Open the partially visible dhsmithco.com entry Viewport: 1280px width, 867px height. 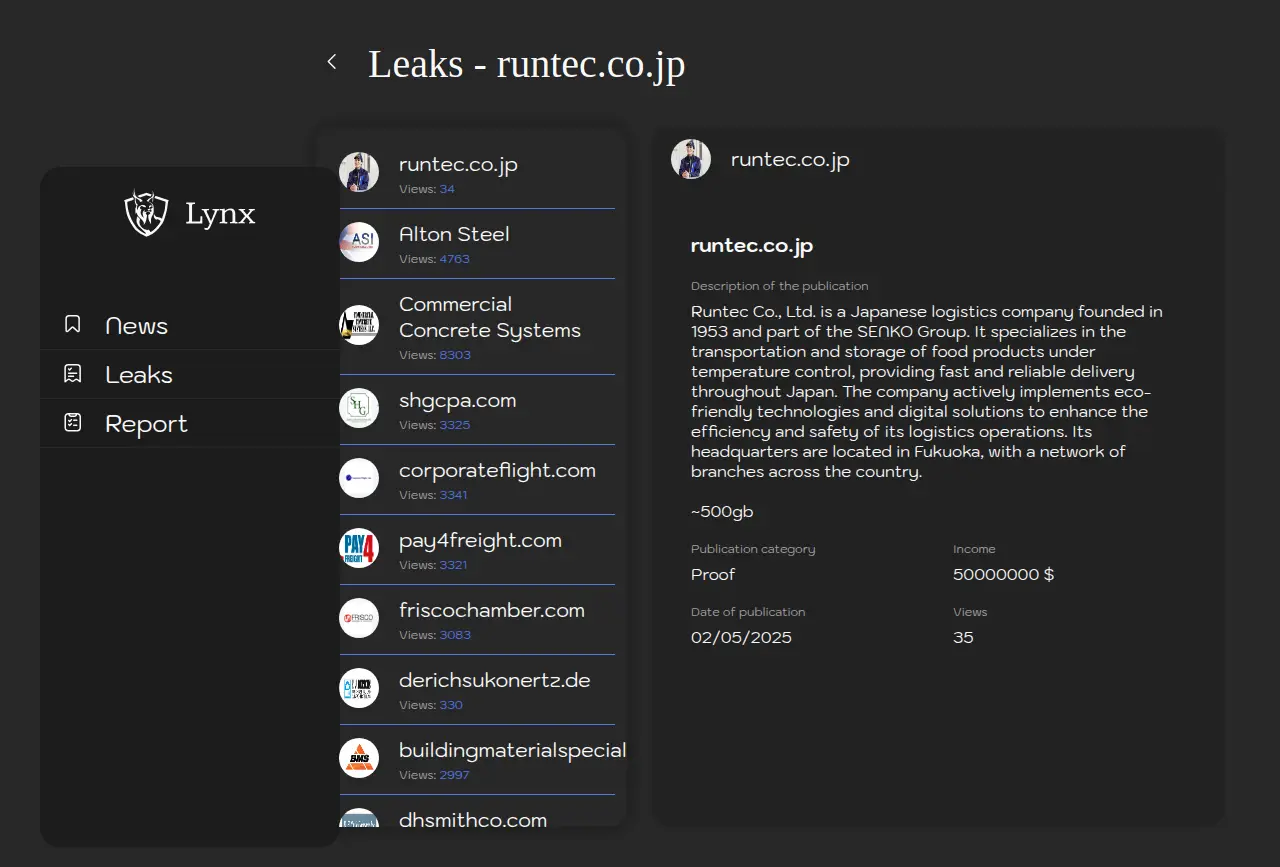tap(472, 819)
